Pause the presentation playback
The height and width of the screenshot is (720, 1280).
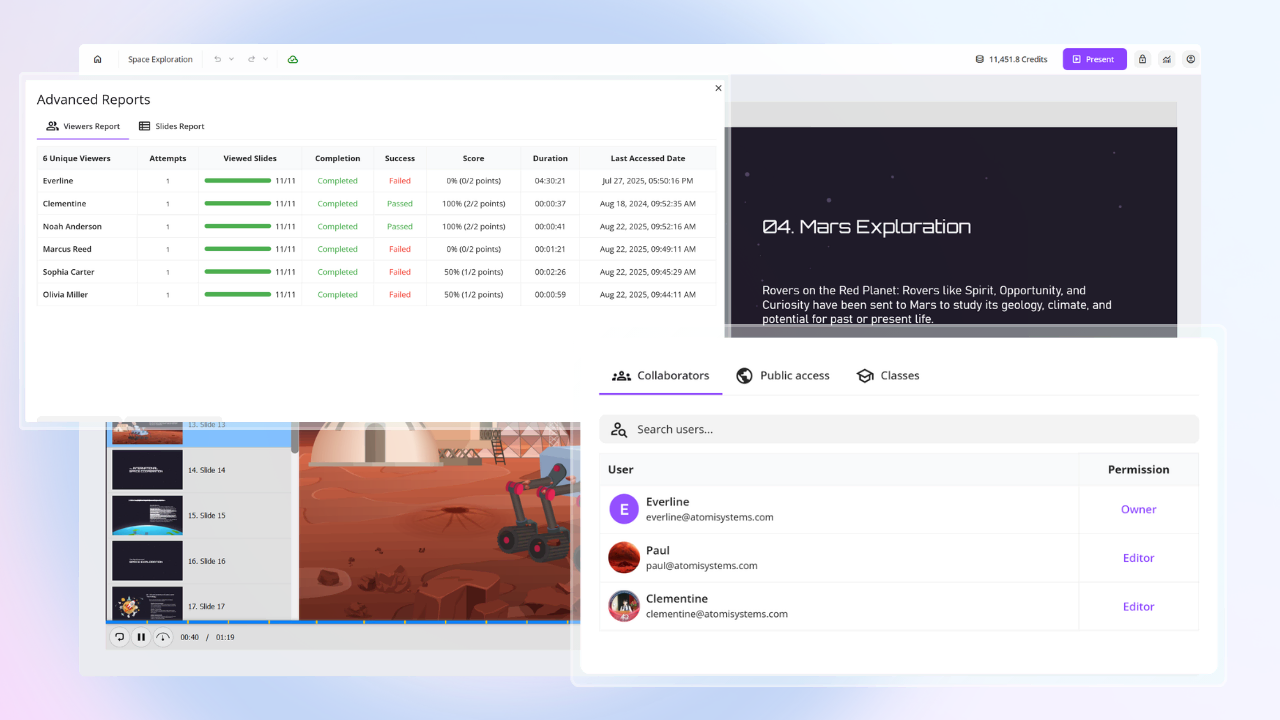[x=141, y=637]
